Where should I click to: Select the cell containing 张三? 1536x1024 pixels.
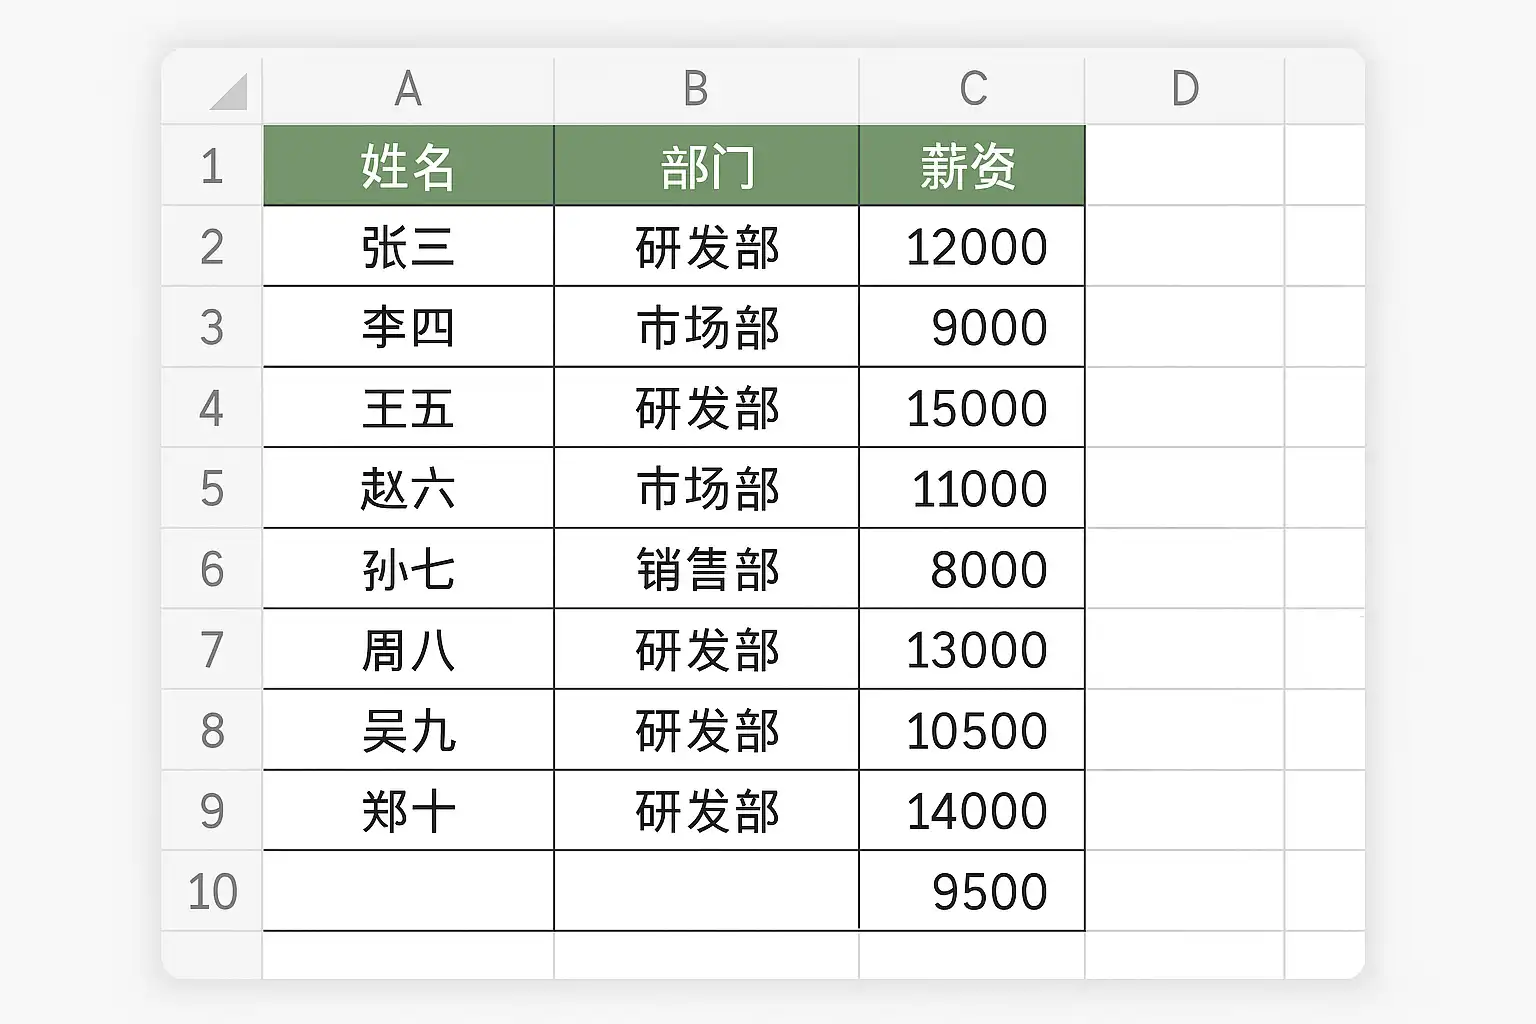[408, 247]
